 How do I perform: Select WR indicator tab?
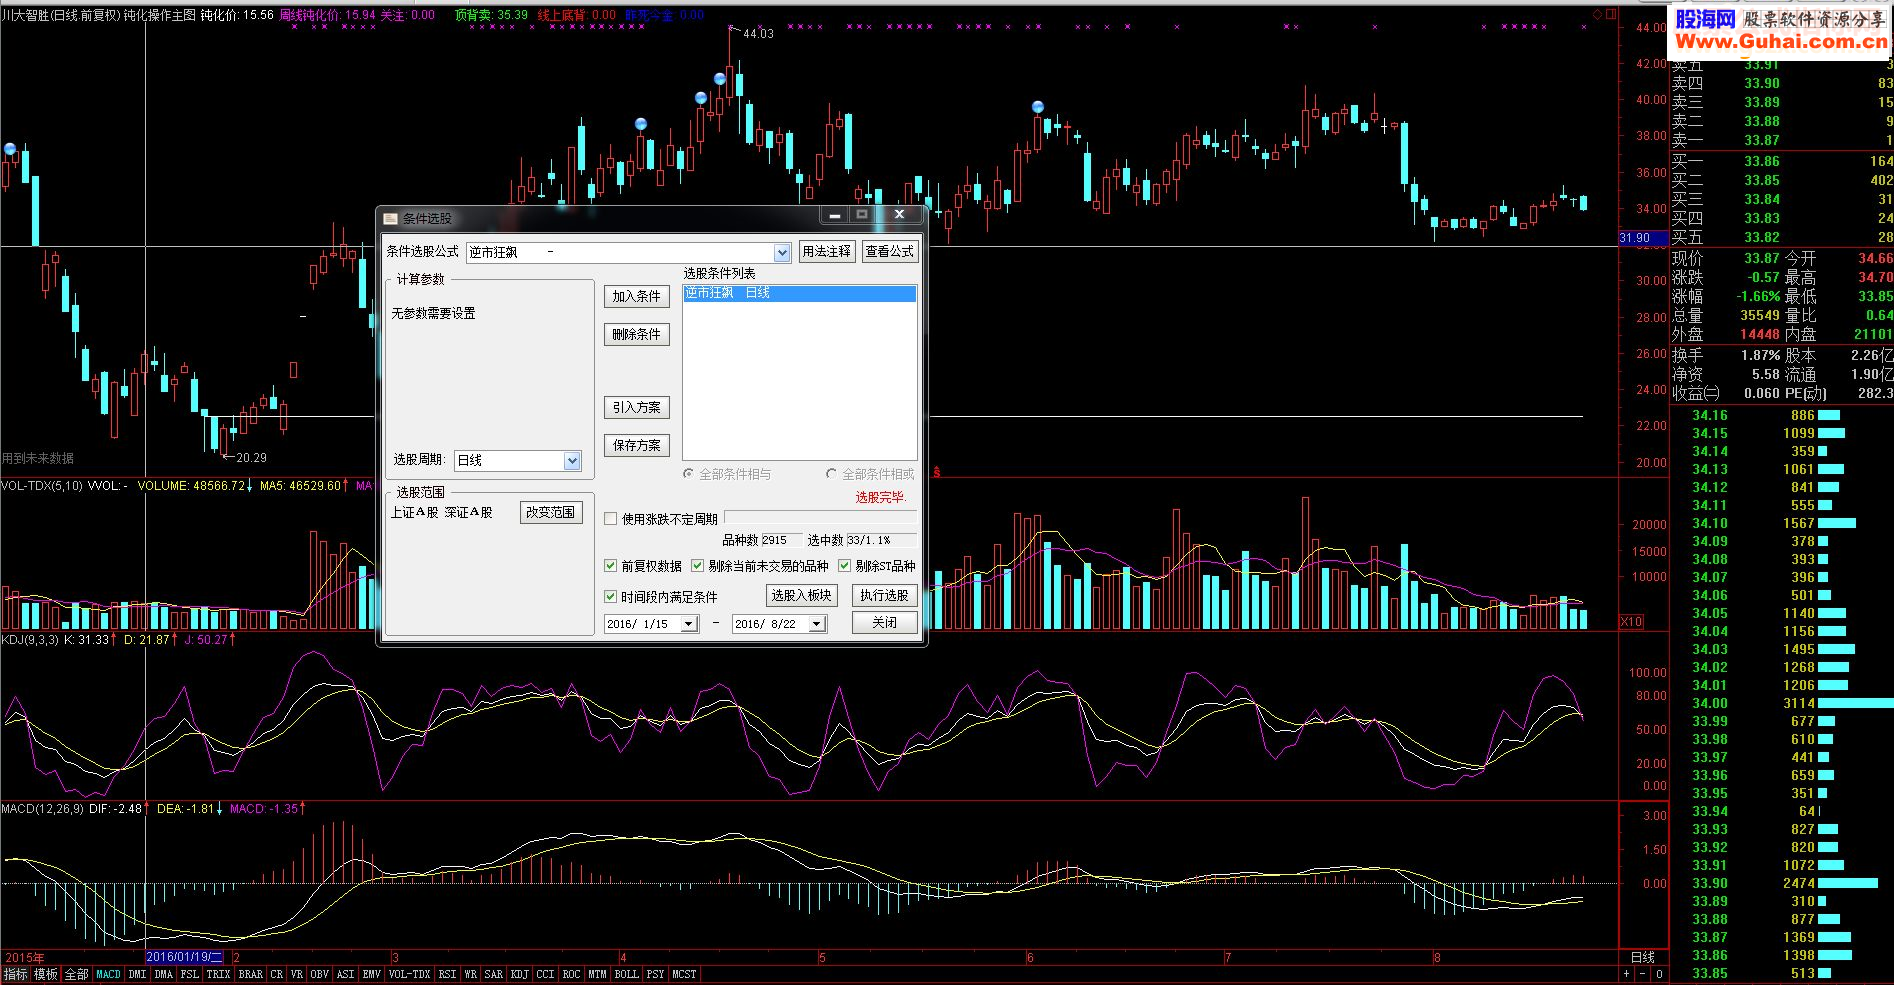470,974
